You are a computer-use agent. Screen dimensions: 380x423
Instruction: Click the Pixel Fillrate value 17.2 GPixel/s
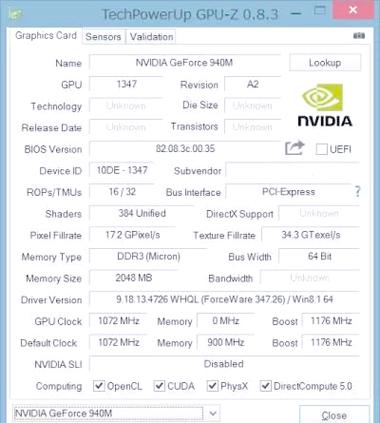point(132,235)
